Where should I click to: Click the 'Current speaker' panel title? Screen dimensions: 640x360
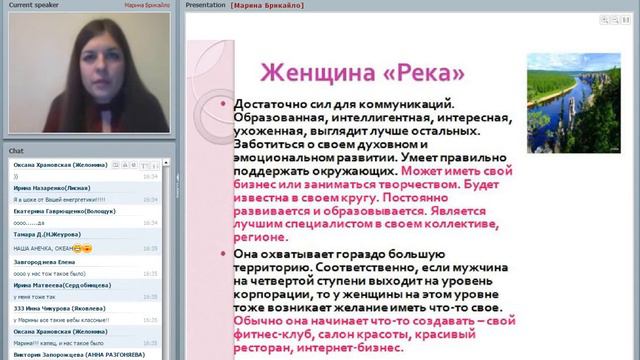33,5
